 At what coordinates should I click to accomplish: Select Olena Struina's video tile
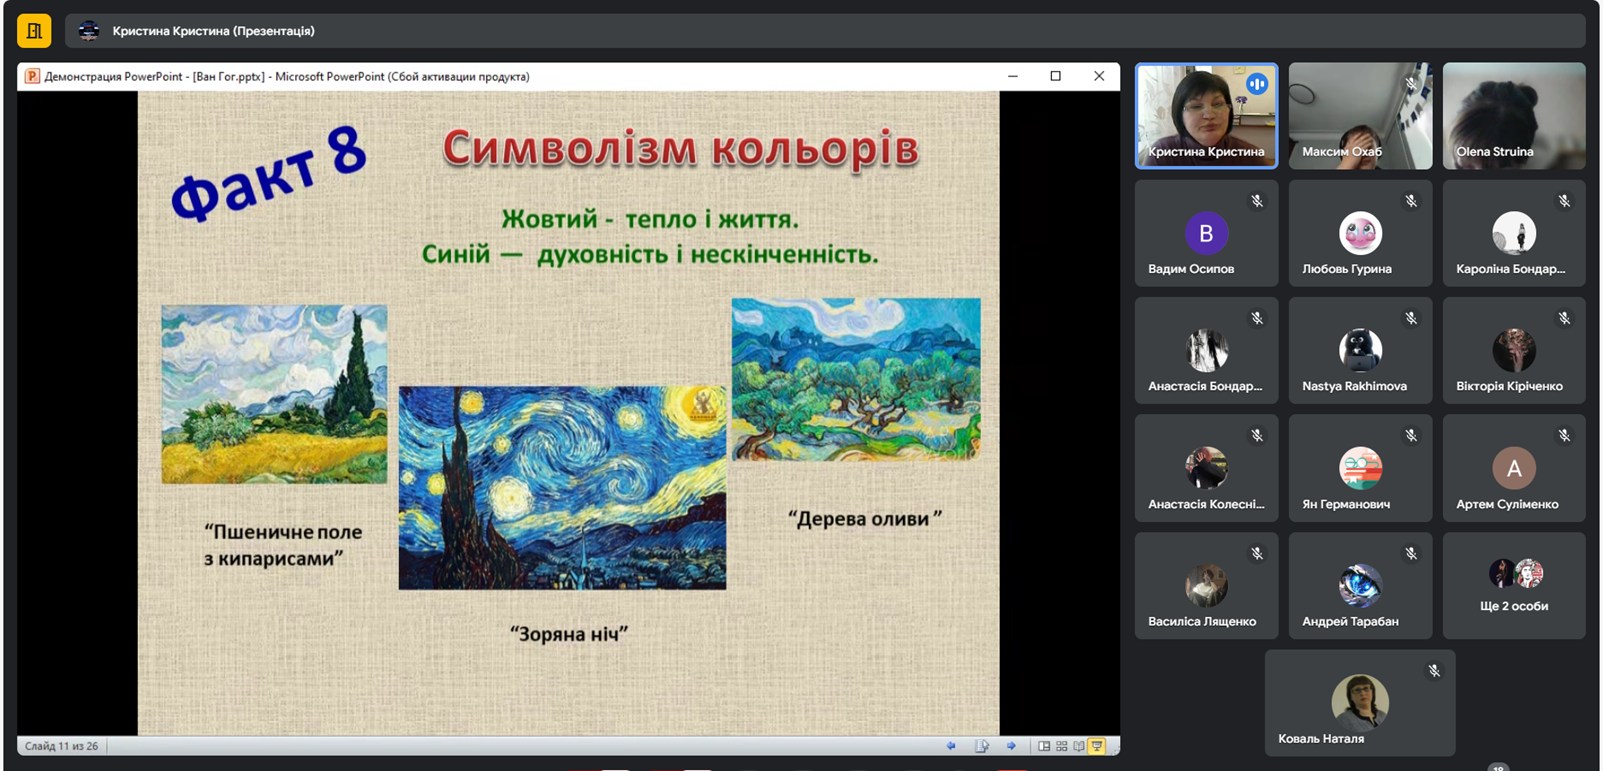[x=1513, y=116]
